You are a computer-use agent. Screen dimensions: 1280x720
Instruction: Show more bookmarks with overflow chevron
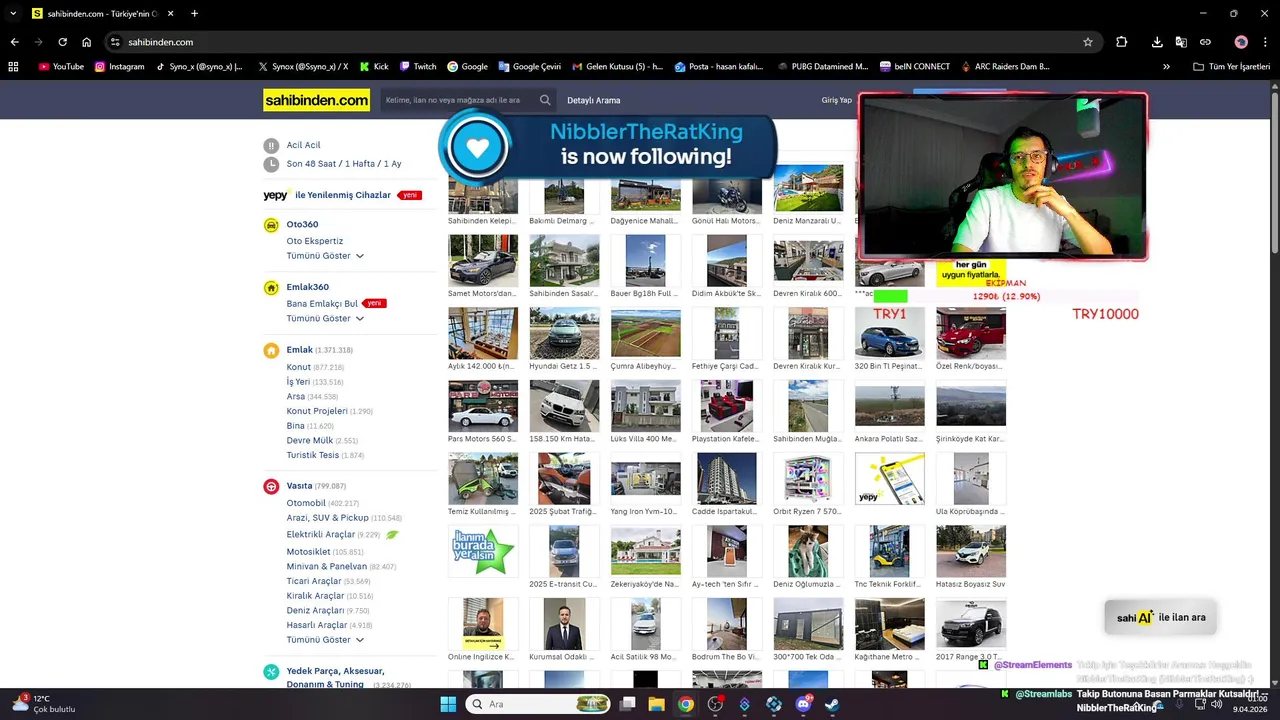tap(1166, 67)
